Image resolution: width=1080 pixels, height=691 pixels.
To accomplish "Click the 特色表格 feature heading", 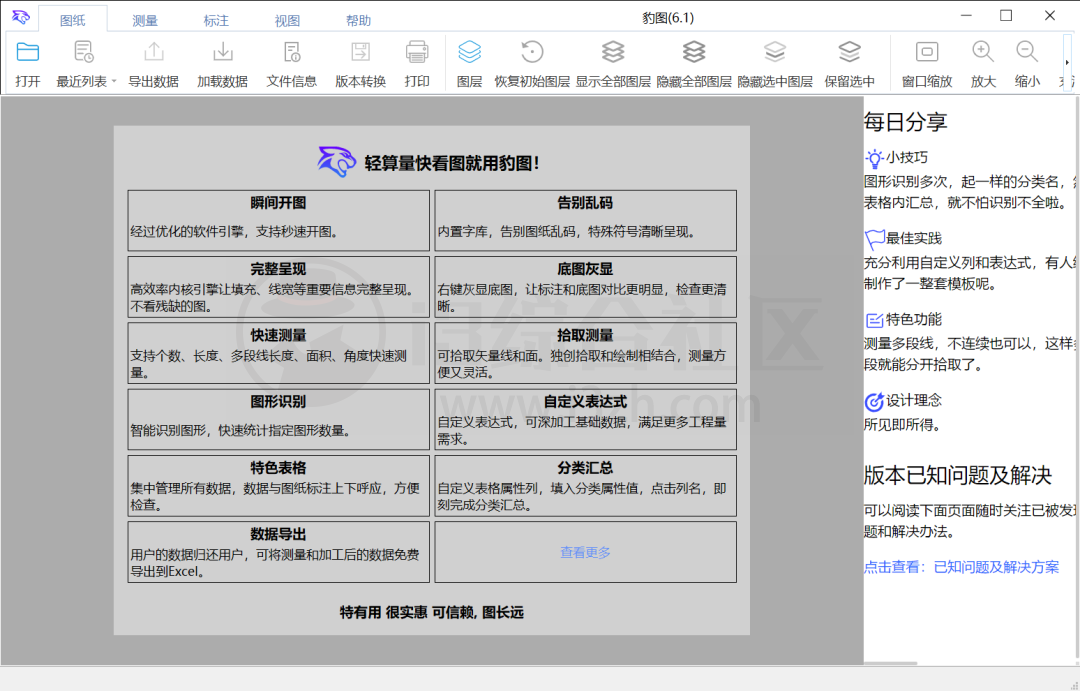I will click(x=278, y=468).
